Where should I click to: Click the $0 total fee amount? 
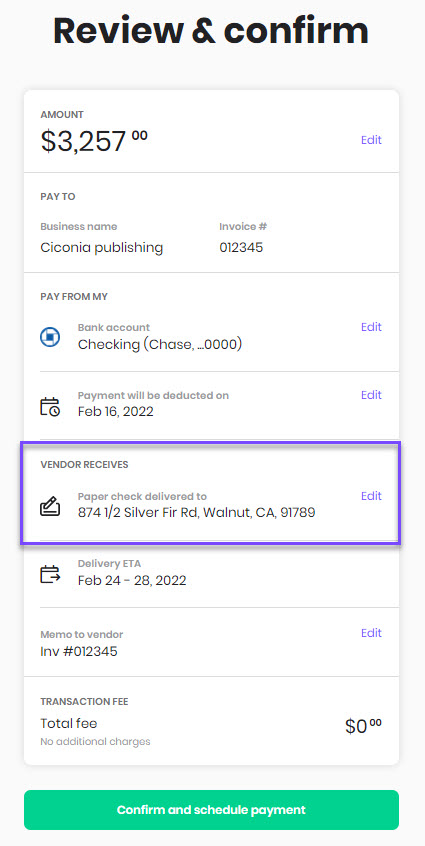click(x=363, y=726)
